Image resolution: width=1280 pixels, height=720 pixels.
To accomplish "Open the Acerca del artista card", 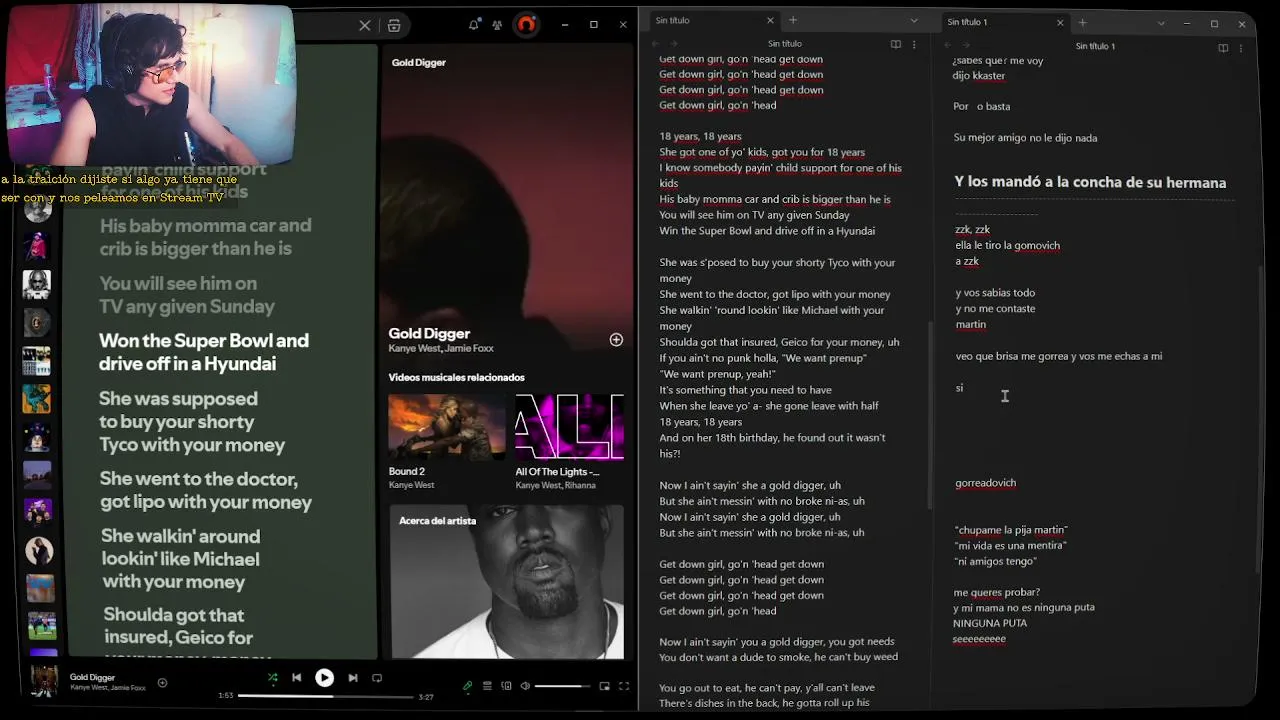I will [507, 581].
